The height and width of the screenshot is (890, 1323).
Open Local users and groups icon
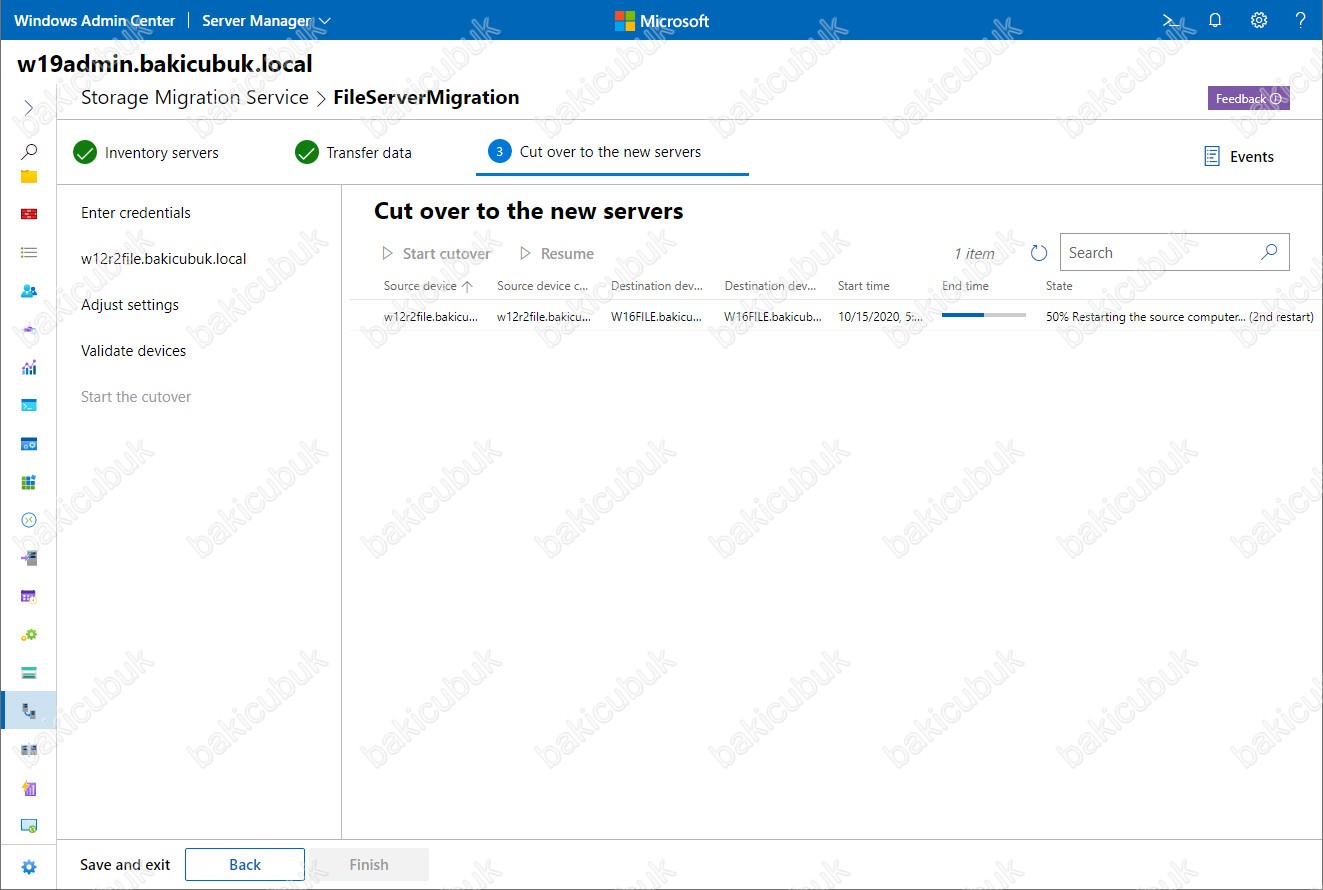pos(29,291)
